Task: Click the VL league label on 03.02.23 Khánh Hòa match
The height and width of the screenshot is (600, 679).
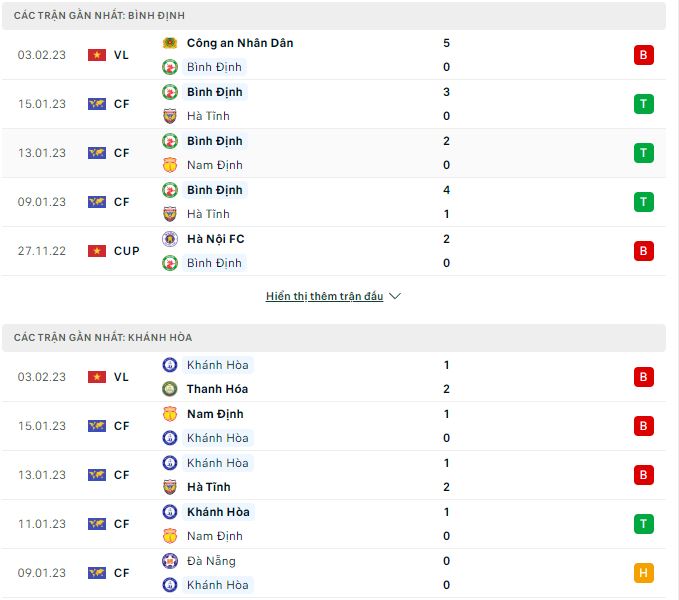Action: [x=121, y=377]
